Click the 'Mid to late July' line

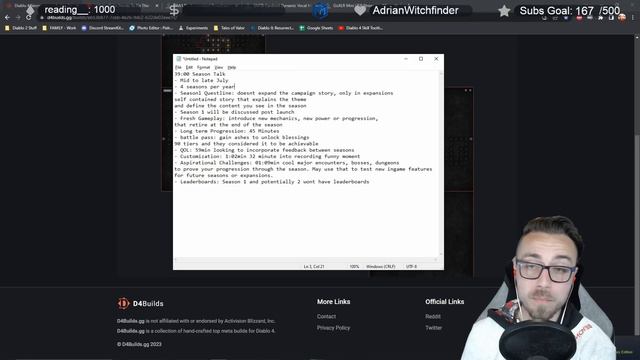[201, 80]
